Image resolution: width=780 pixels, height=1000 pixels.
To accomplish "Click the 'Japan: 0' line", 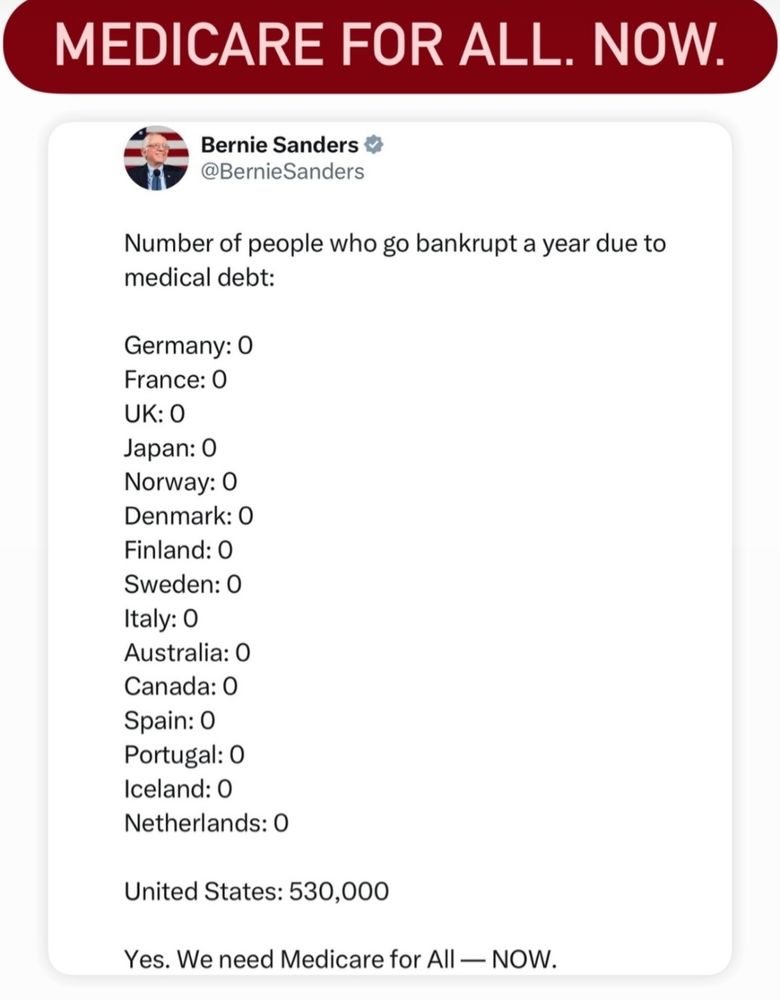I will coord(170,447).
